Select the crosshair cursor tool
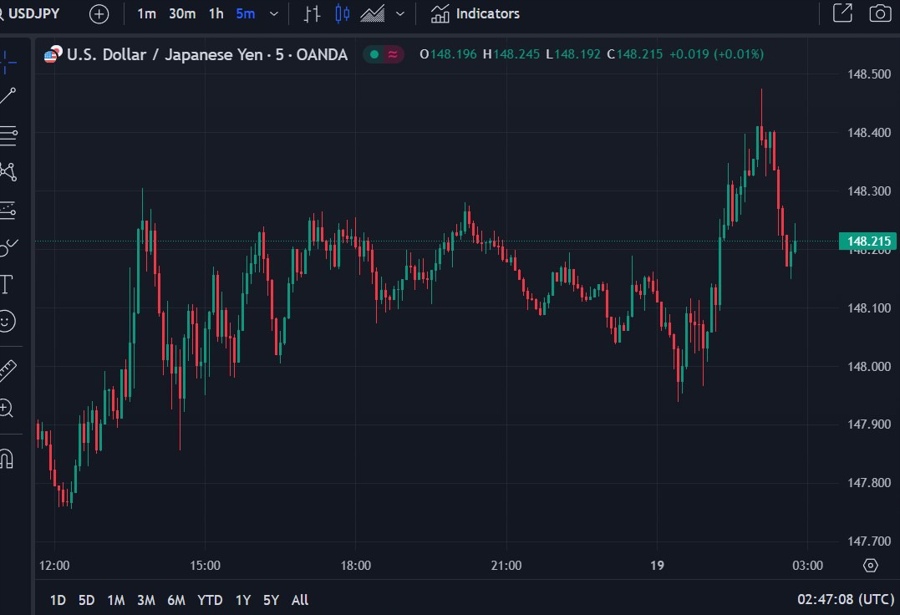The height and width of the screenshot is (615, 900). pyautogui.click(x=8, y=60)
